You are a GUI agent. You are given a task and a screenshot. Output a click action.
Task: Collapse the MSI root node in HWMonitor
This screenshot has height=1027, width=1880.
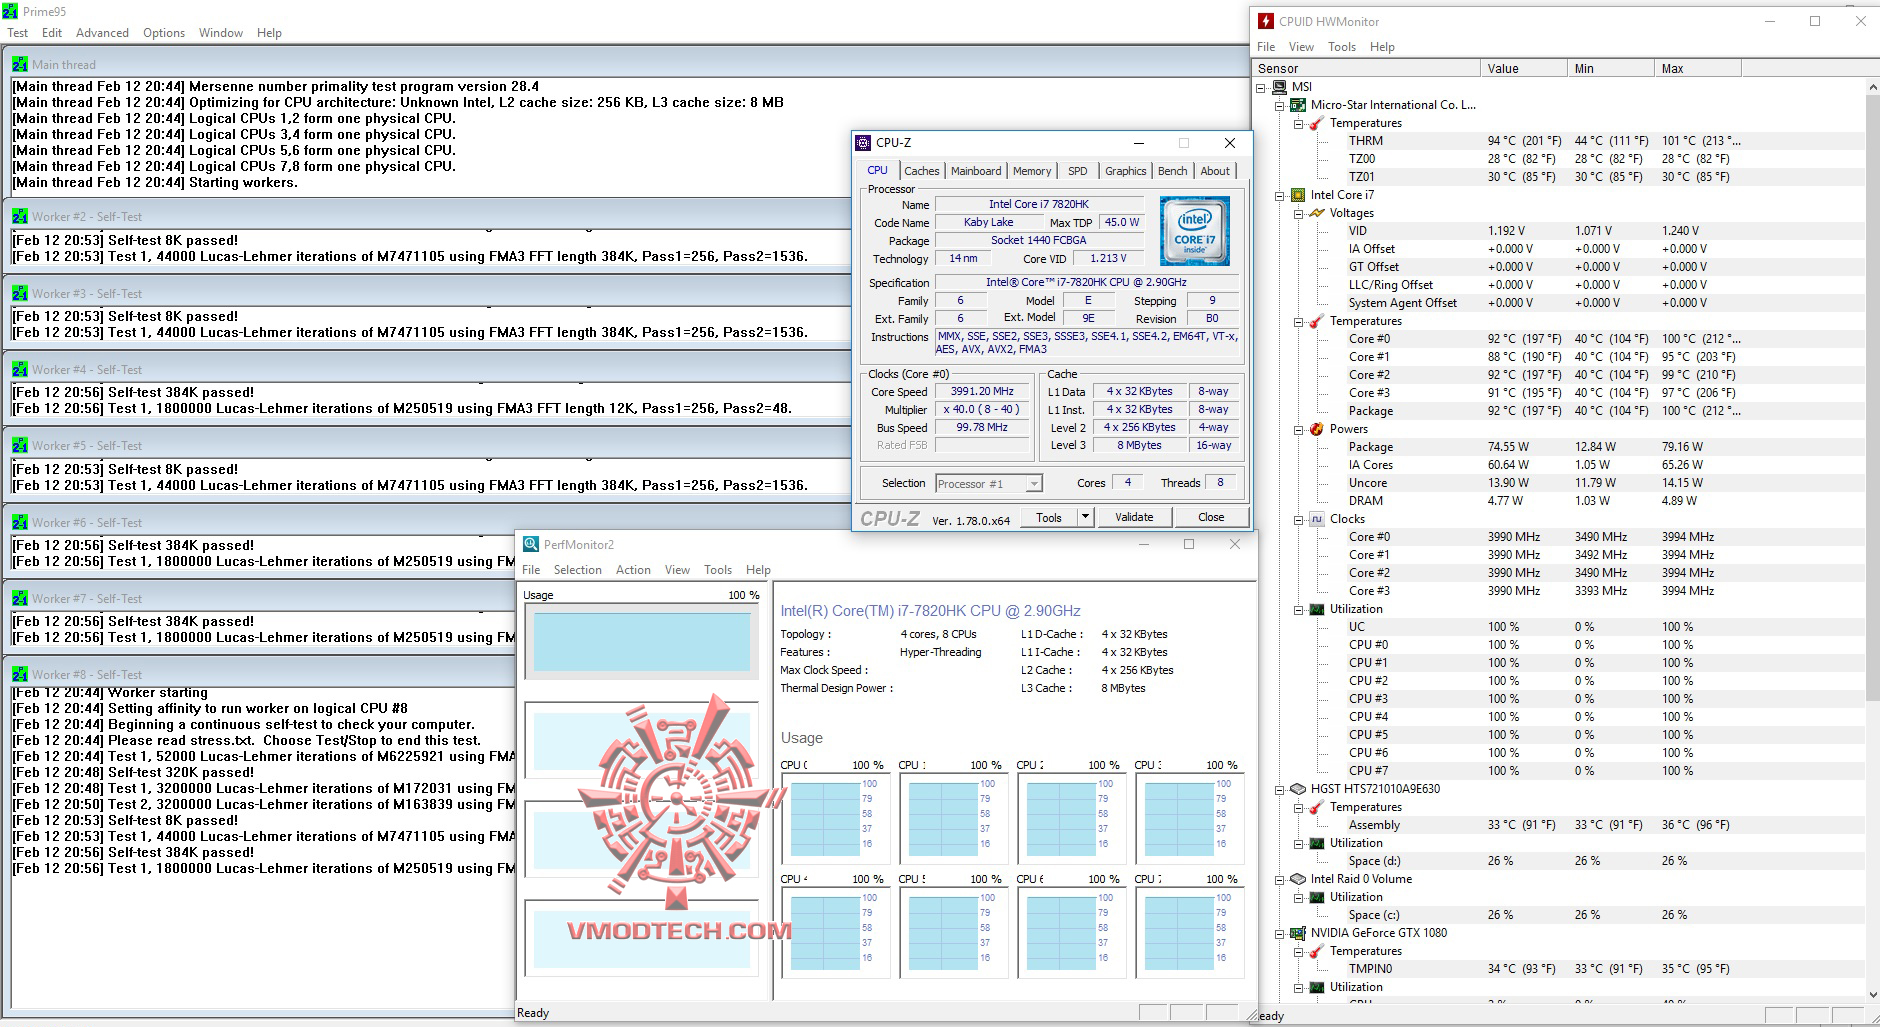tap(1262, 87)
